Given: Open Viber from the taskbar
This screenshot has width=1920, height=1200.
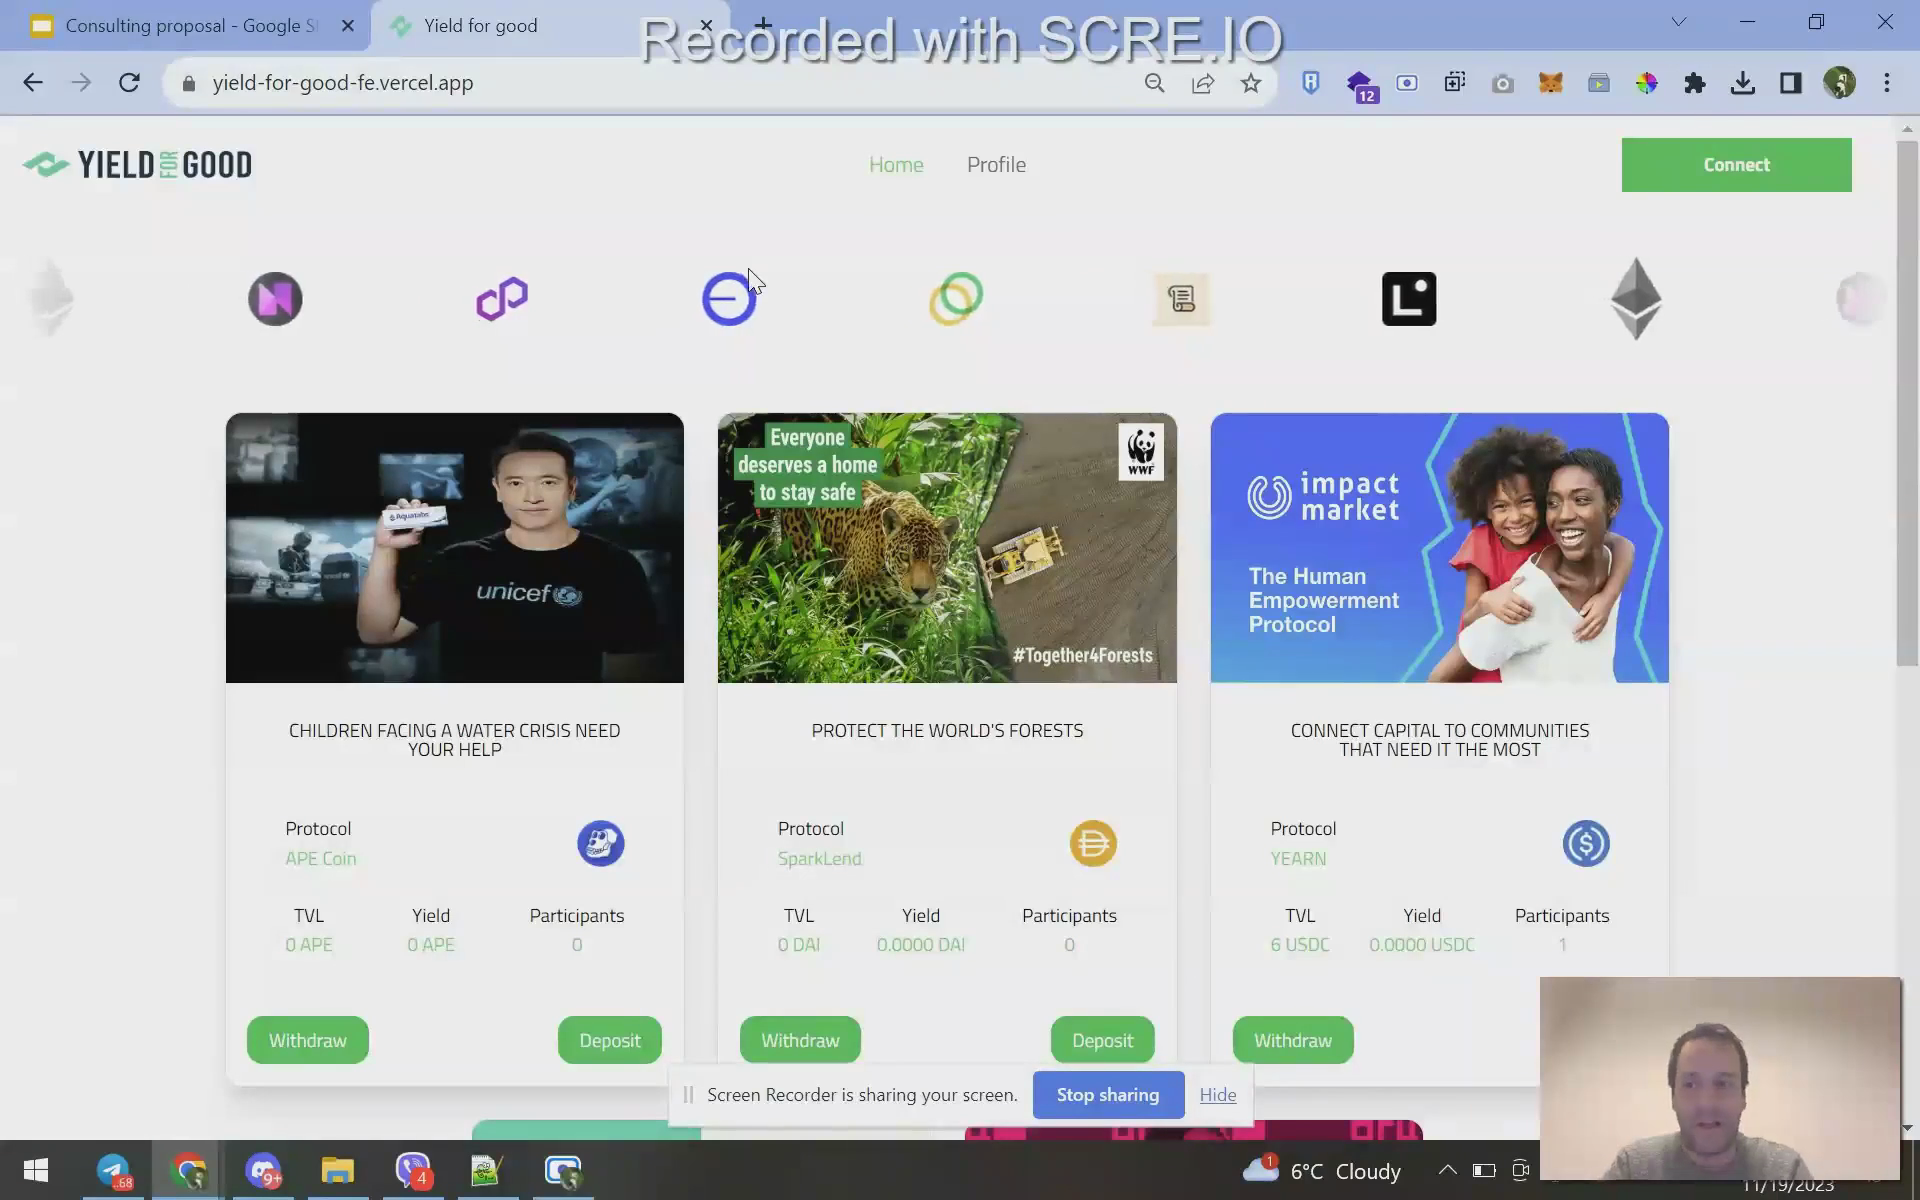Looking at the screenshot, I should click(413, 1170).
